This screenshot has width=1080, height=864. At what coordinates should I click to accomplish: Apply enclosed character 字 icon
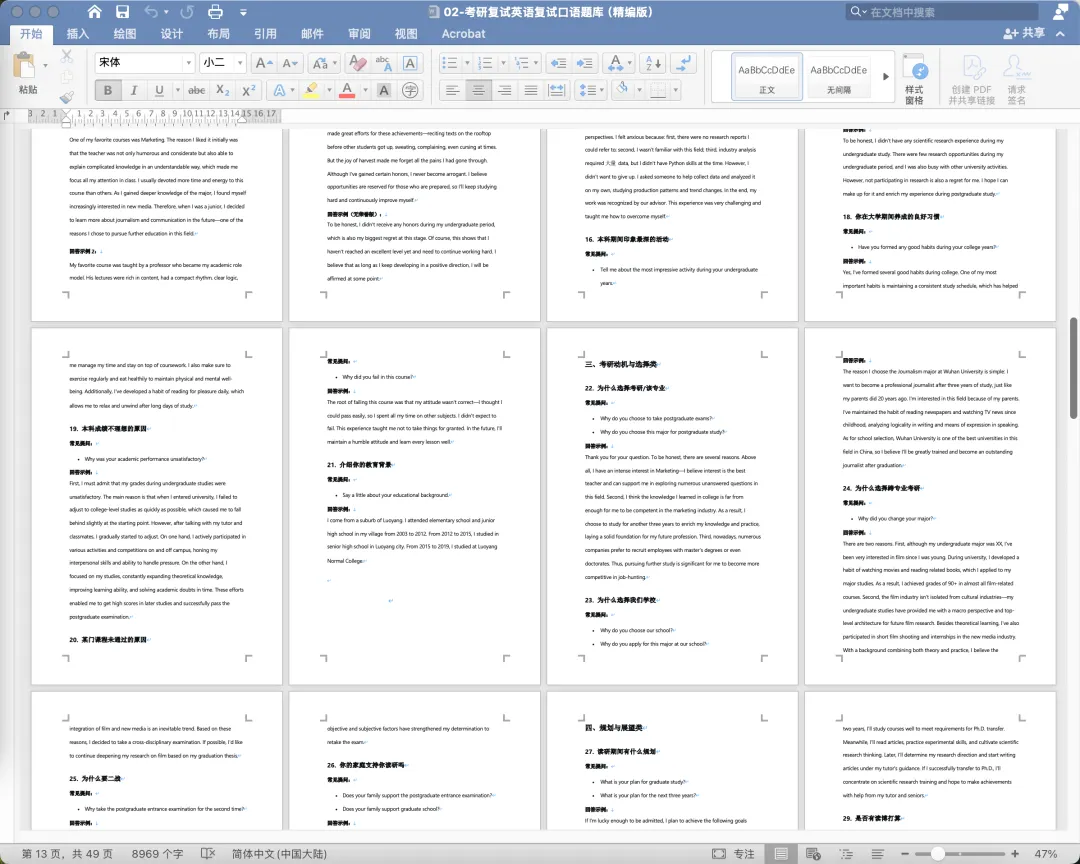click(411, 90)
